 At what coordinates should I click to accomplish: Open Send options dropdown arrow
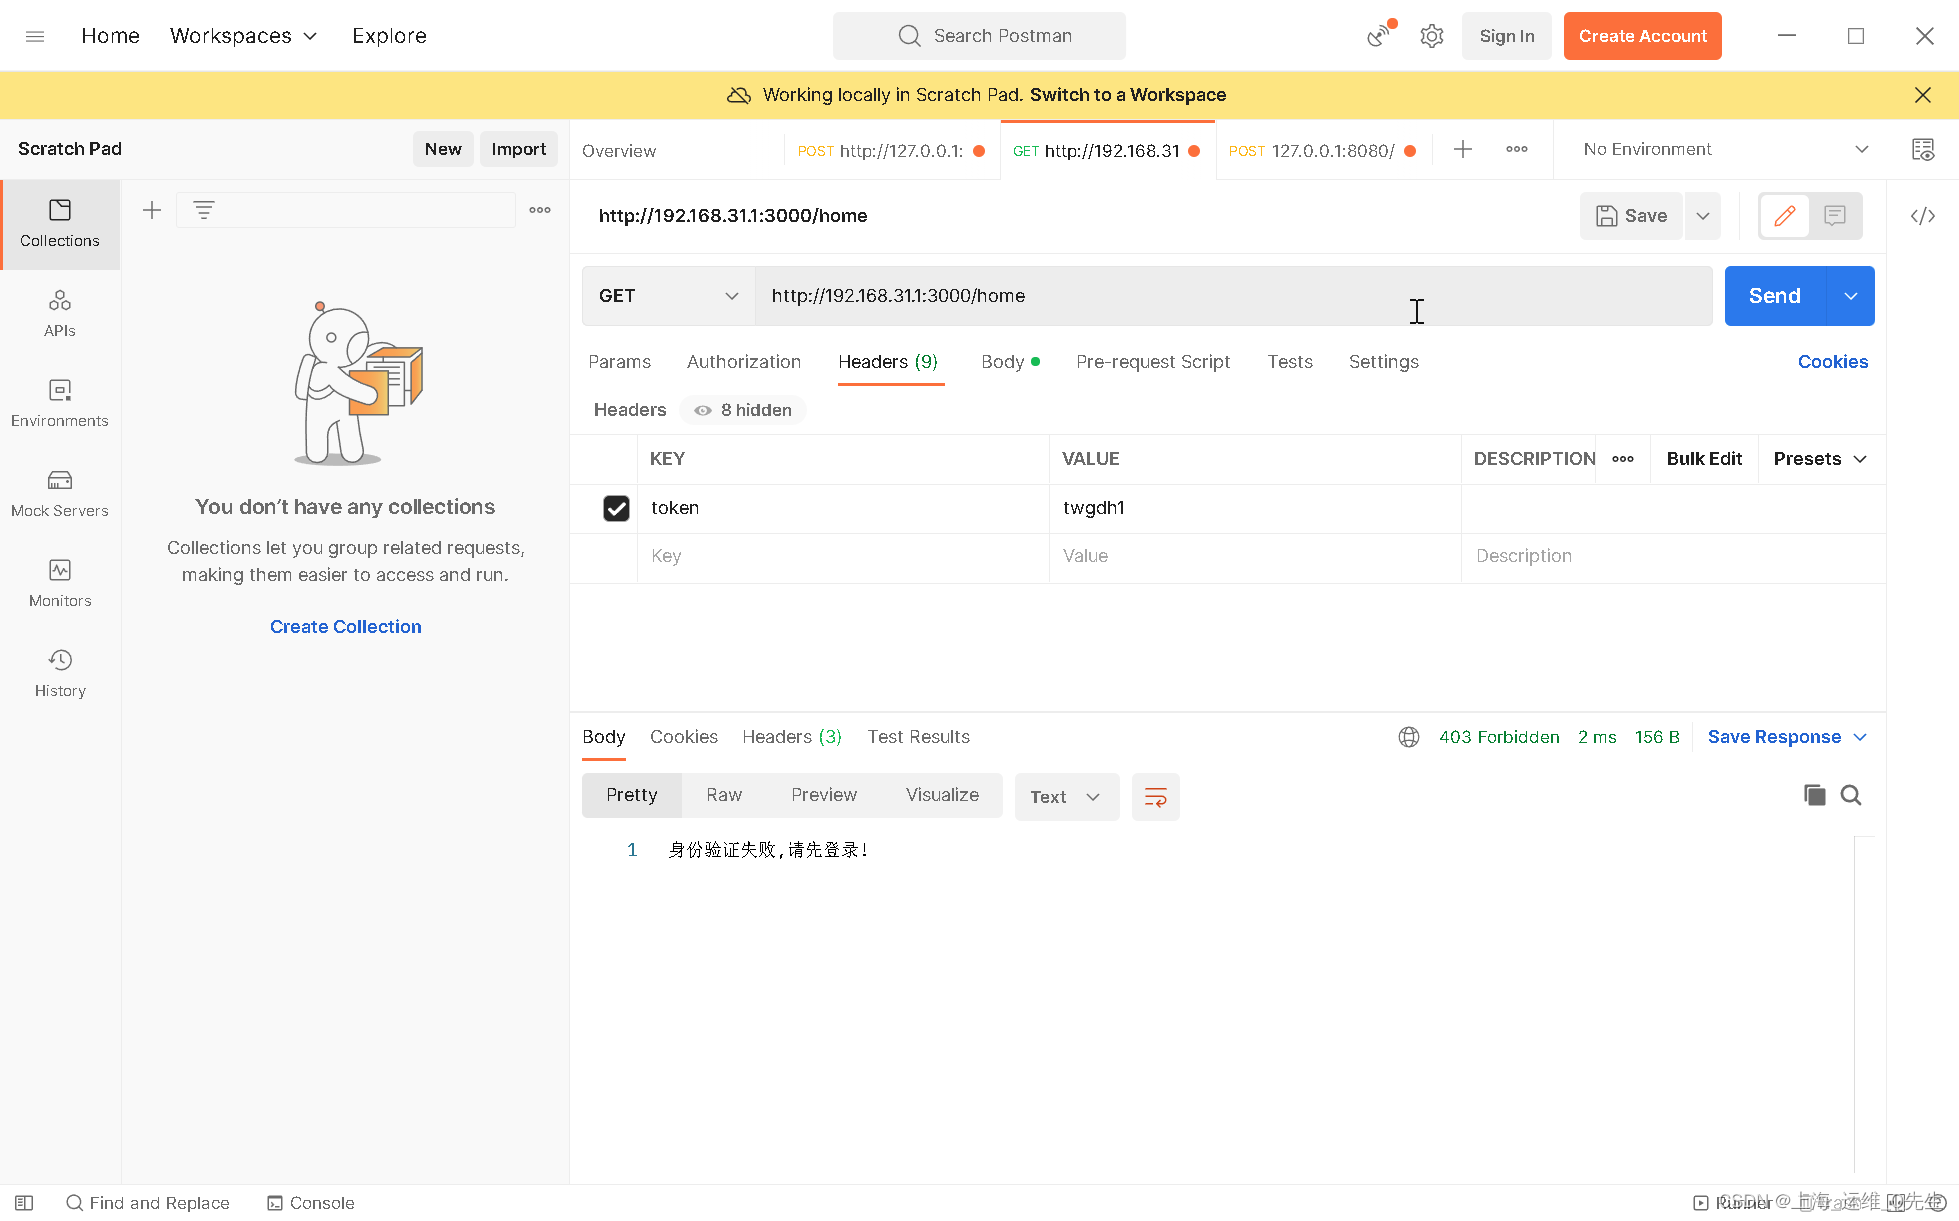click(x=1851, y=296)
